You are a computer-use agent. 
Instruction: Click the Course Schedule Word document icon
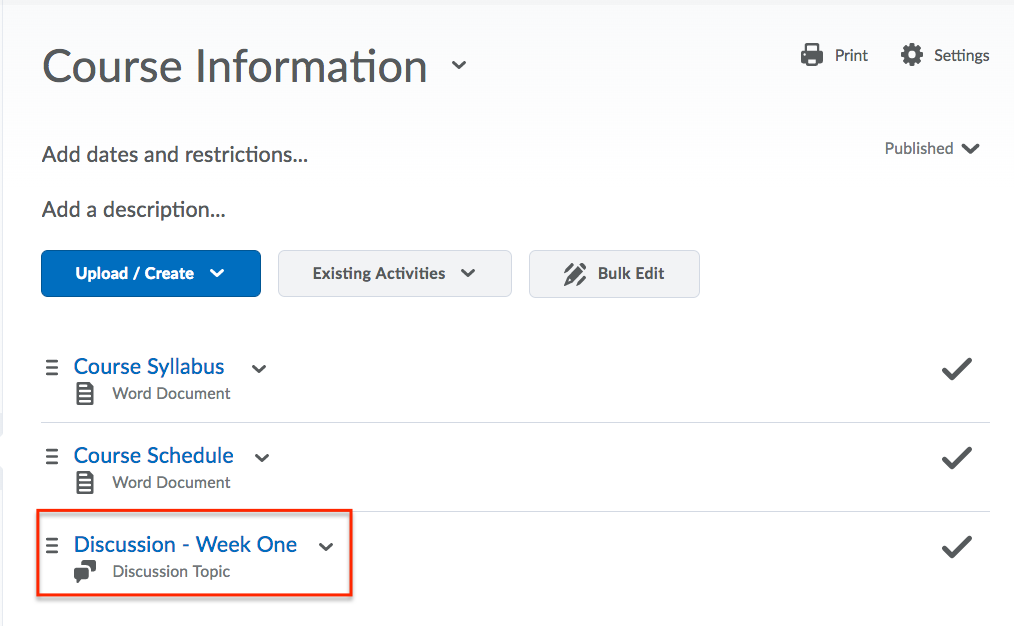tap(86, 483)
